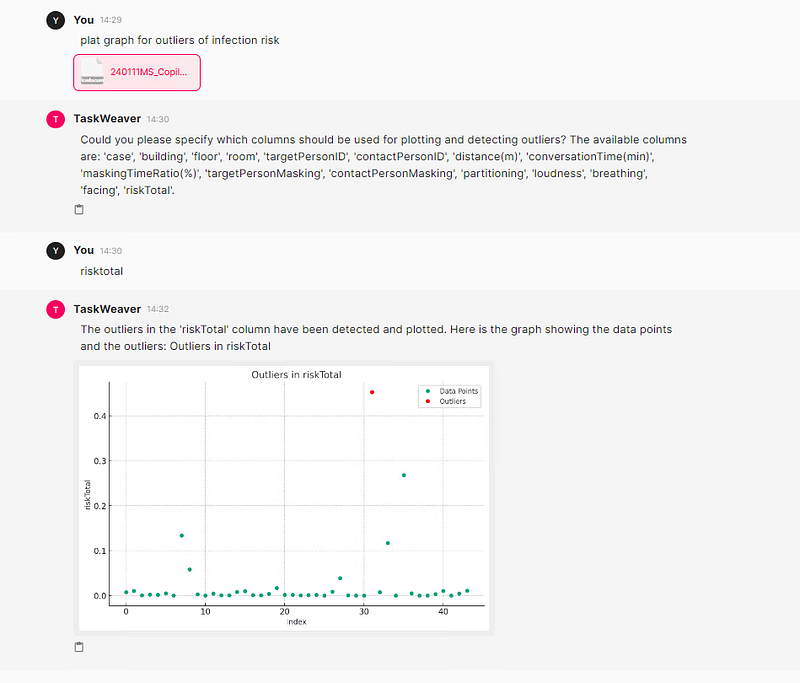Click the T avatar beside the 14:32 TaskWeaver message

tap(56, 310)
